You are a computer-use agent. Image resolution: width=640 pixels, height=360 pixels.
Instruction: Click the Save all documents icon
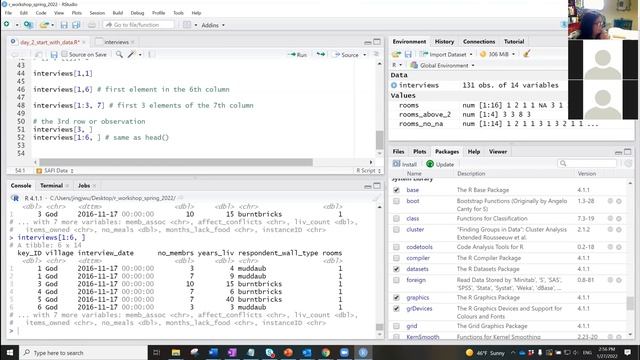pos(76,25)
